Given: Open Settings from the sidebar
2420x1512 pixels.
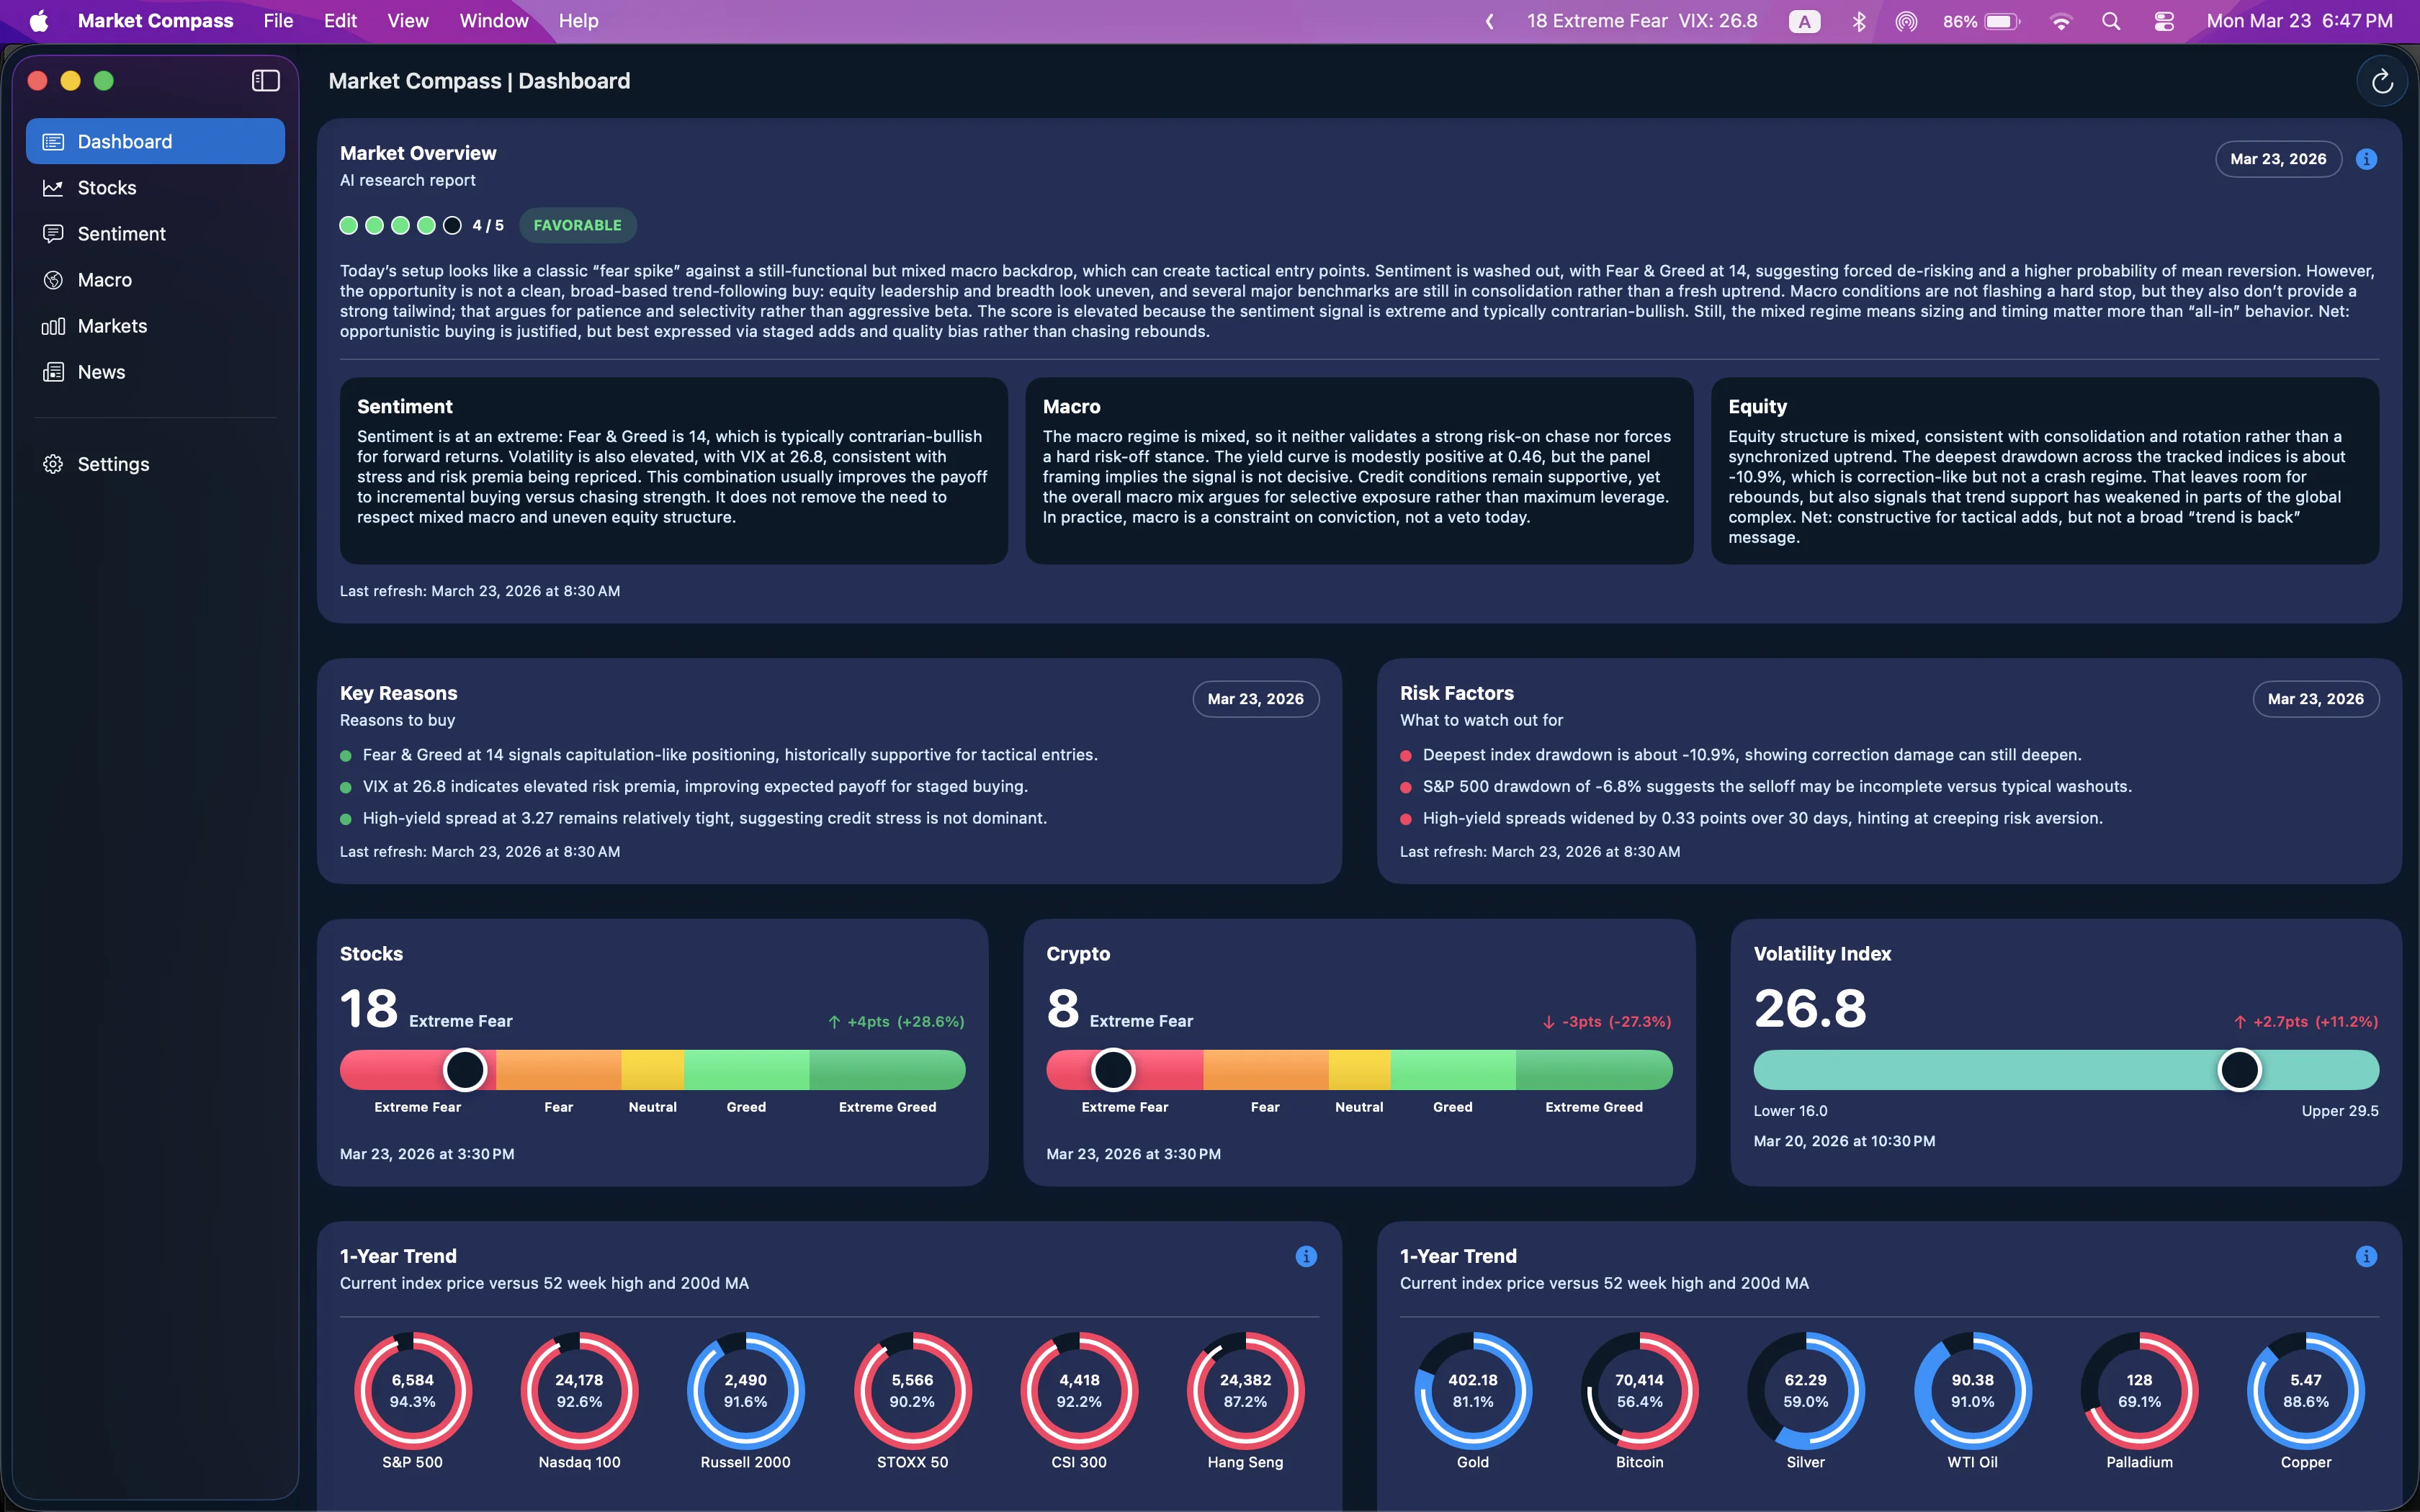Looking at the screenshot, I should pos(113,464).
